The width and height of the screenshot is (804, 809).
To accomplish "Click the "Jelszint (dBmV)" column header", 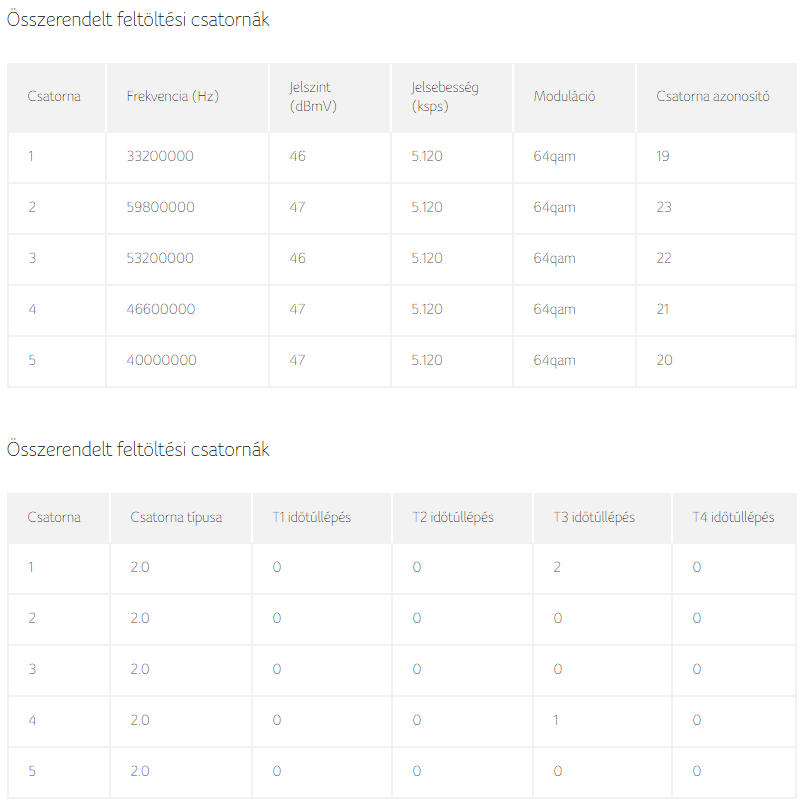I will coord(313,97).
